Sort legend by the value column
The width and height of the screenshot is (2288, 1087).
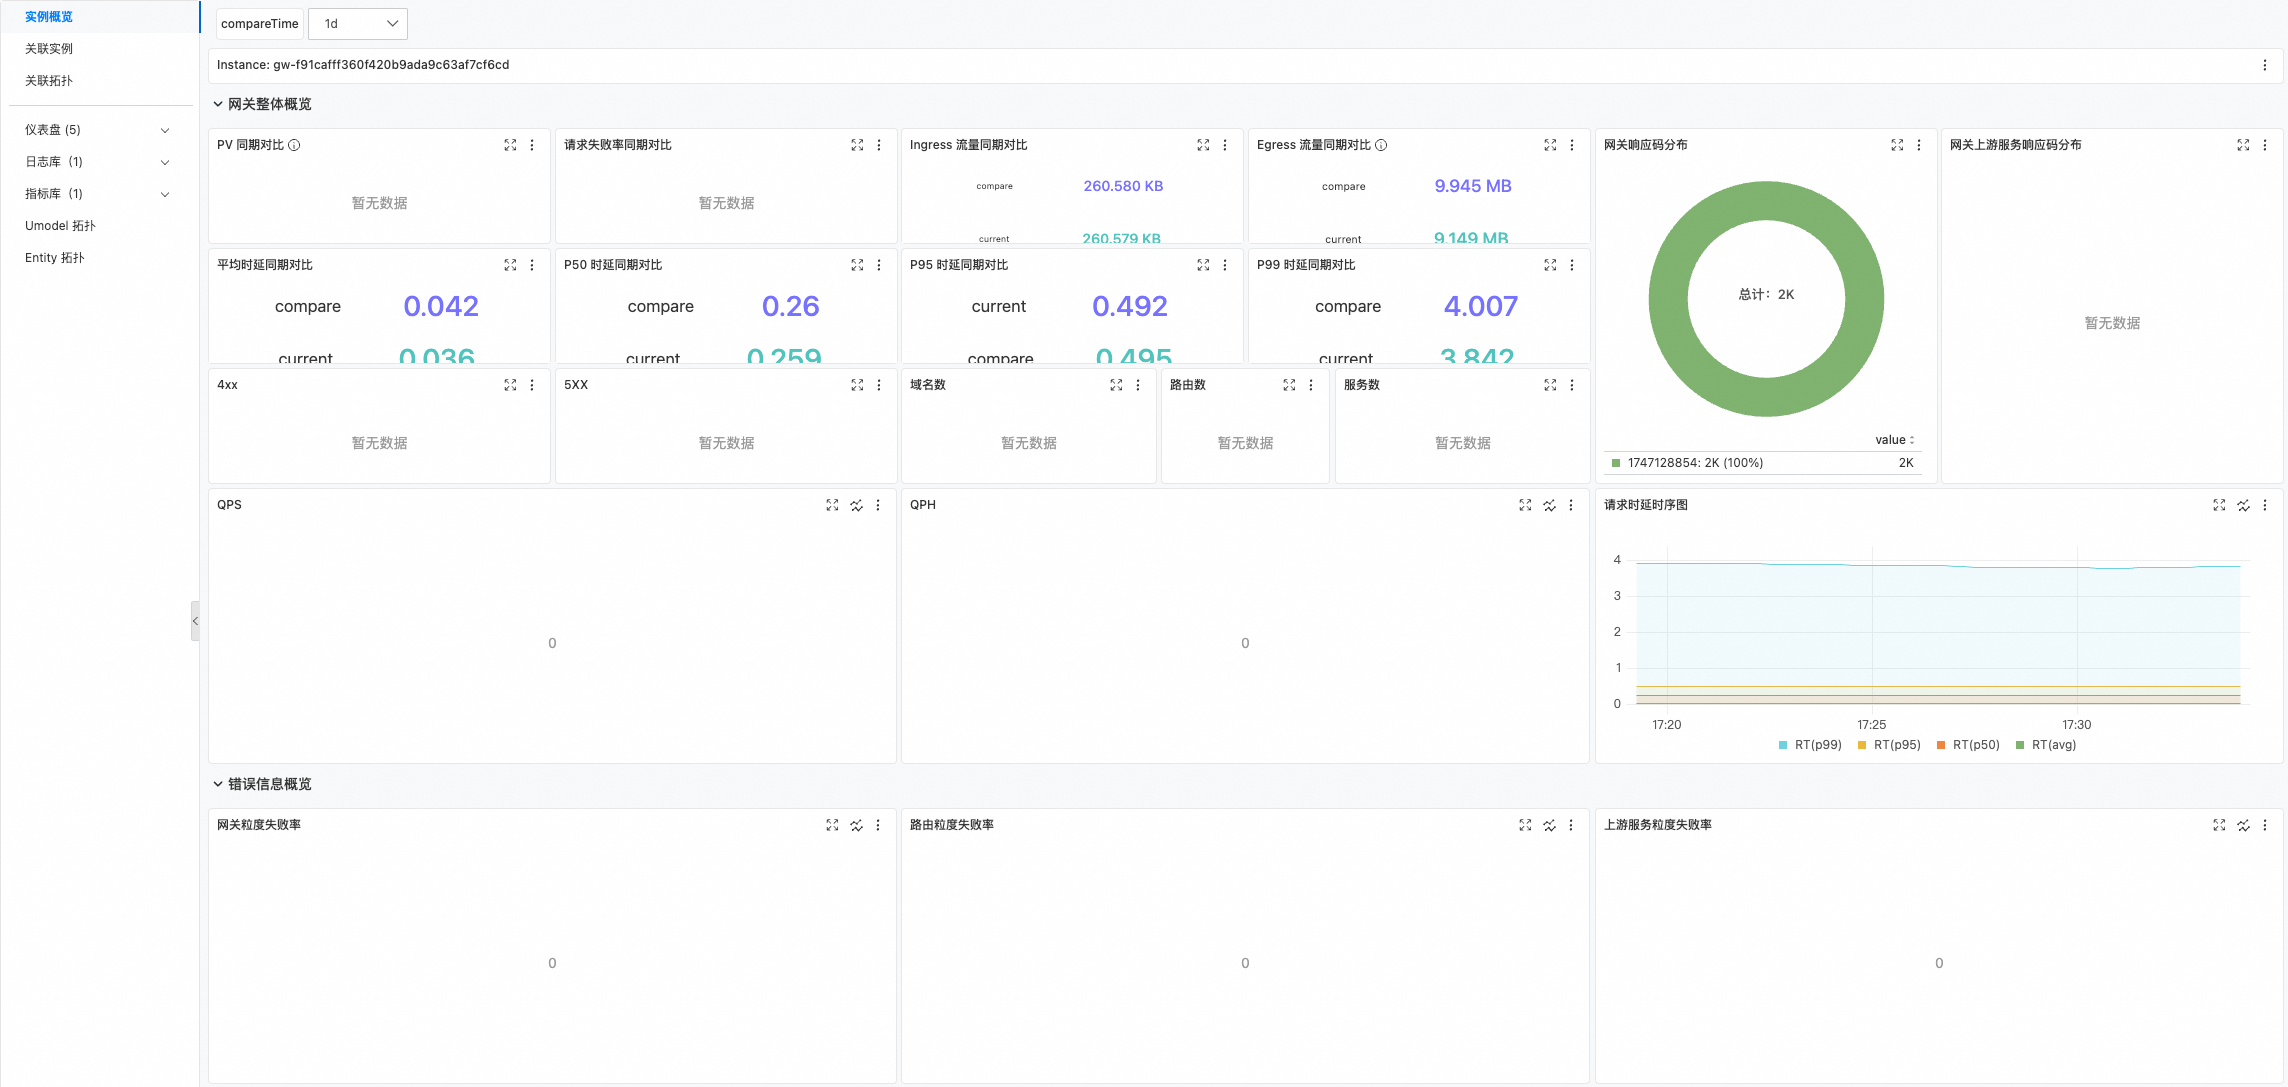1895,440
